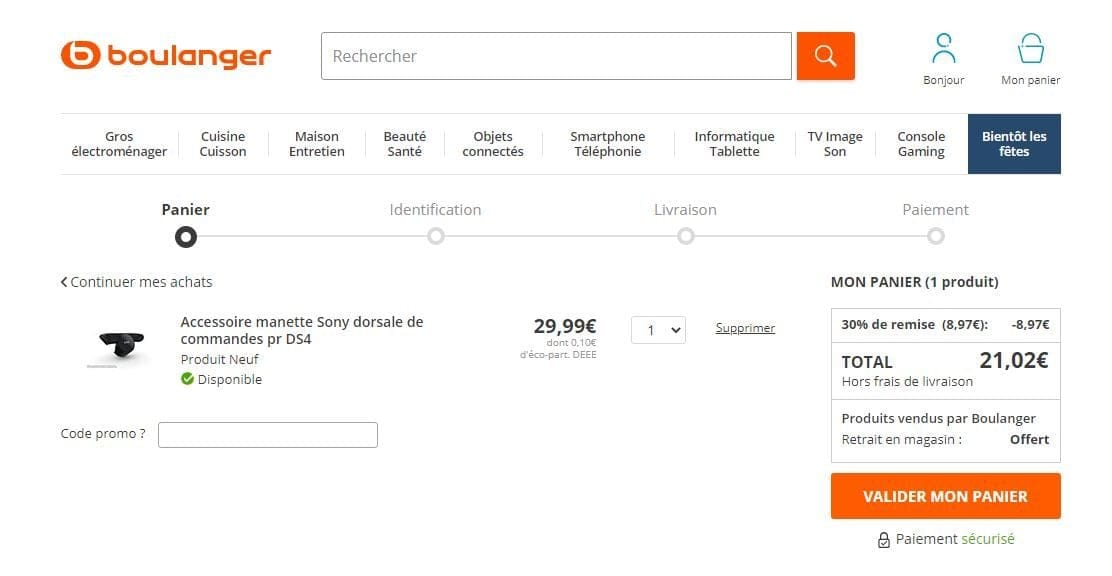Open Cuisine Cuisson menu
Screen dimensions: 1112x576
[x=223, y=144]
